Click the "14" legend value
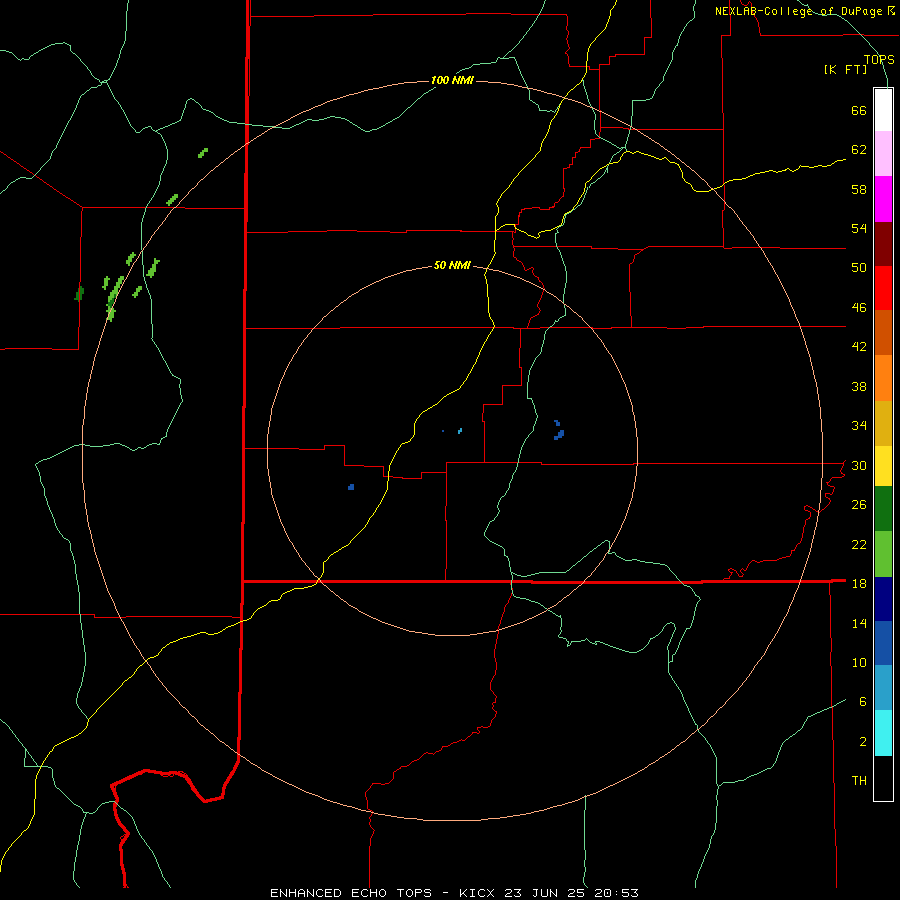The image size is (900, 900). [859, 623]
